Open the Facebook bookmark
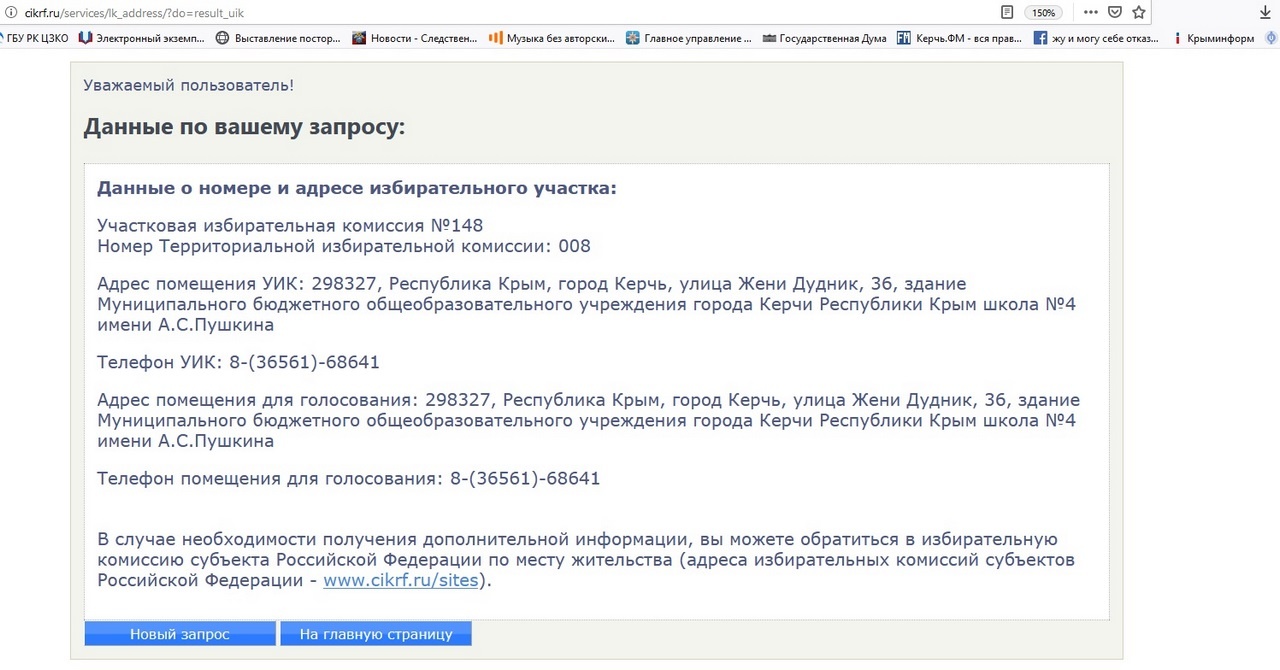 1097,39
